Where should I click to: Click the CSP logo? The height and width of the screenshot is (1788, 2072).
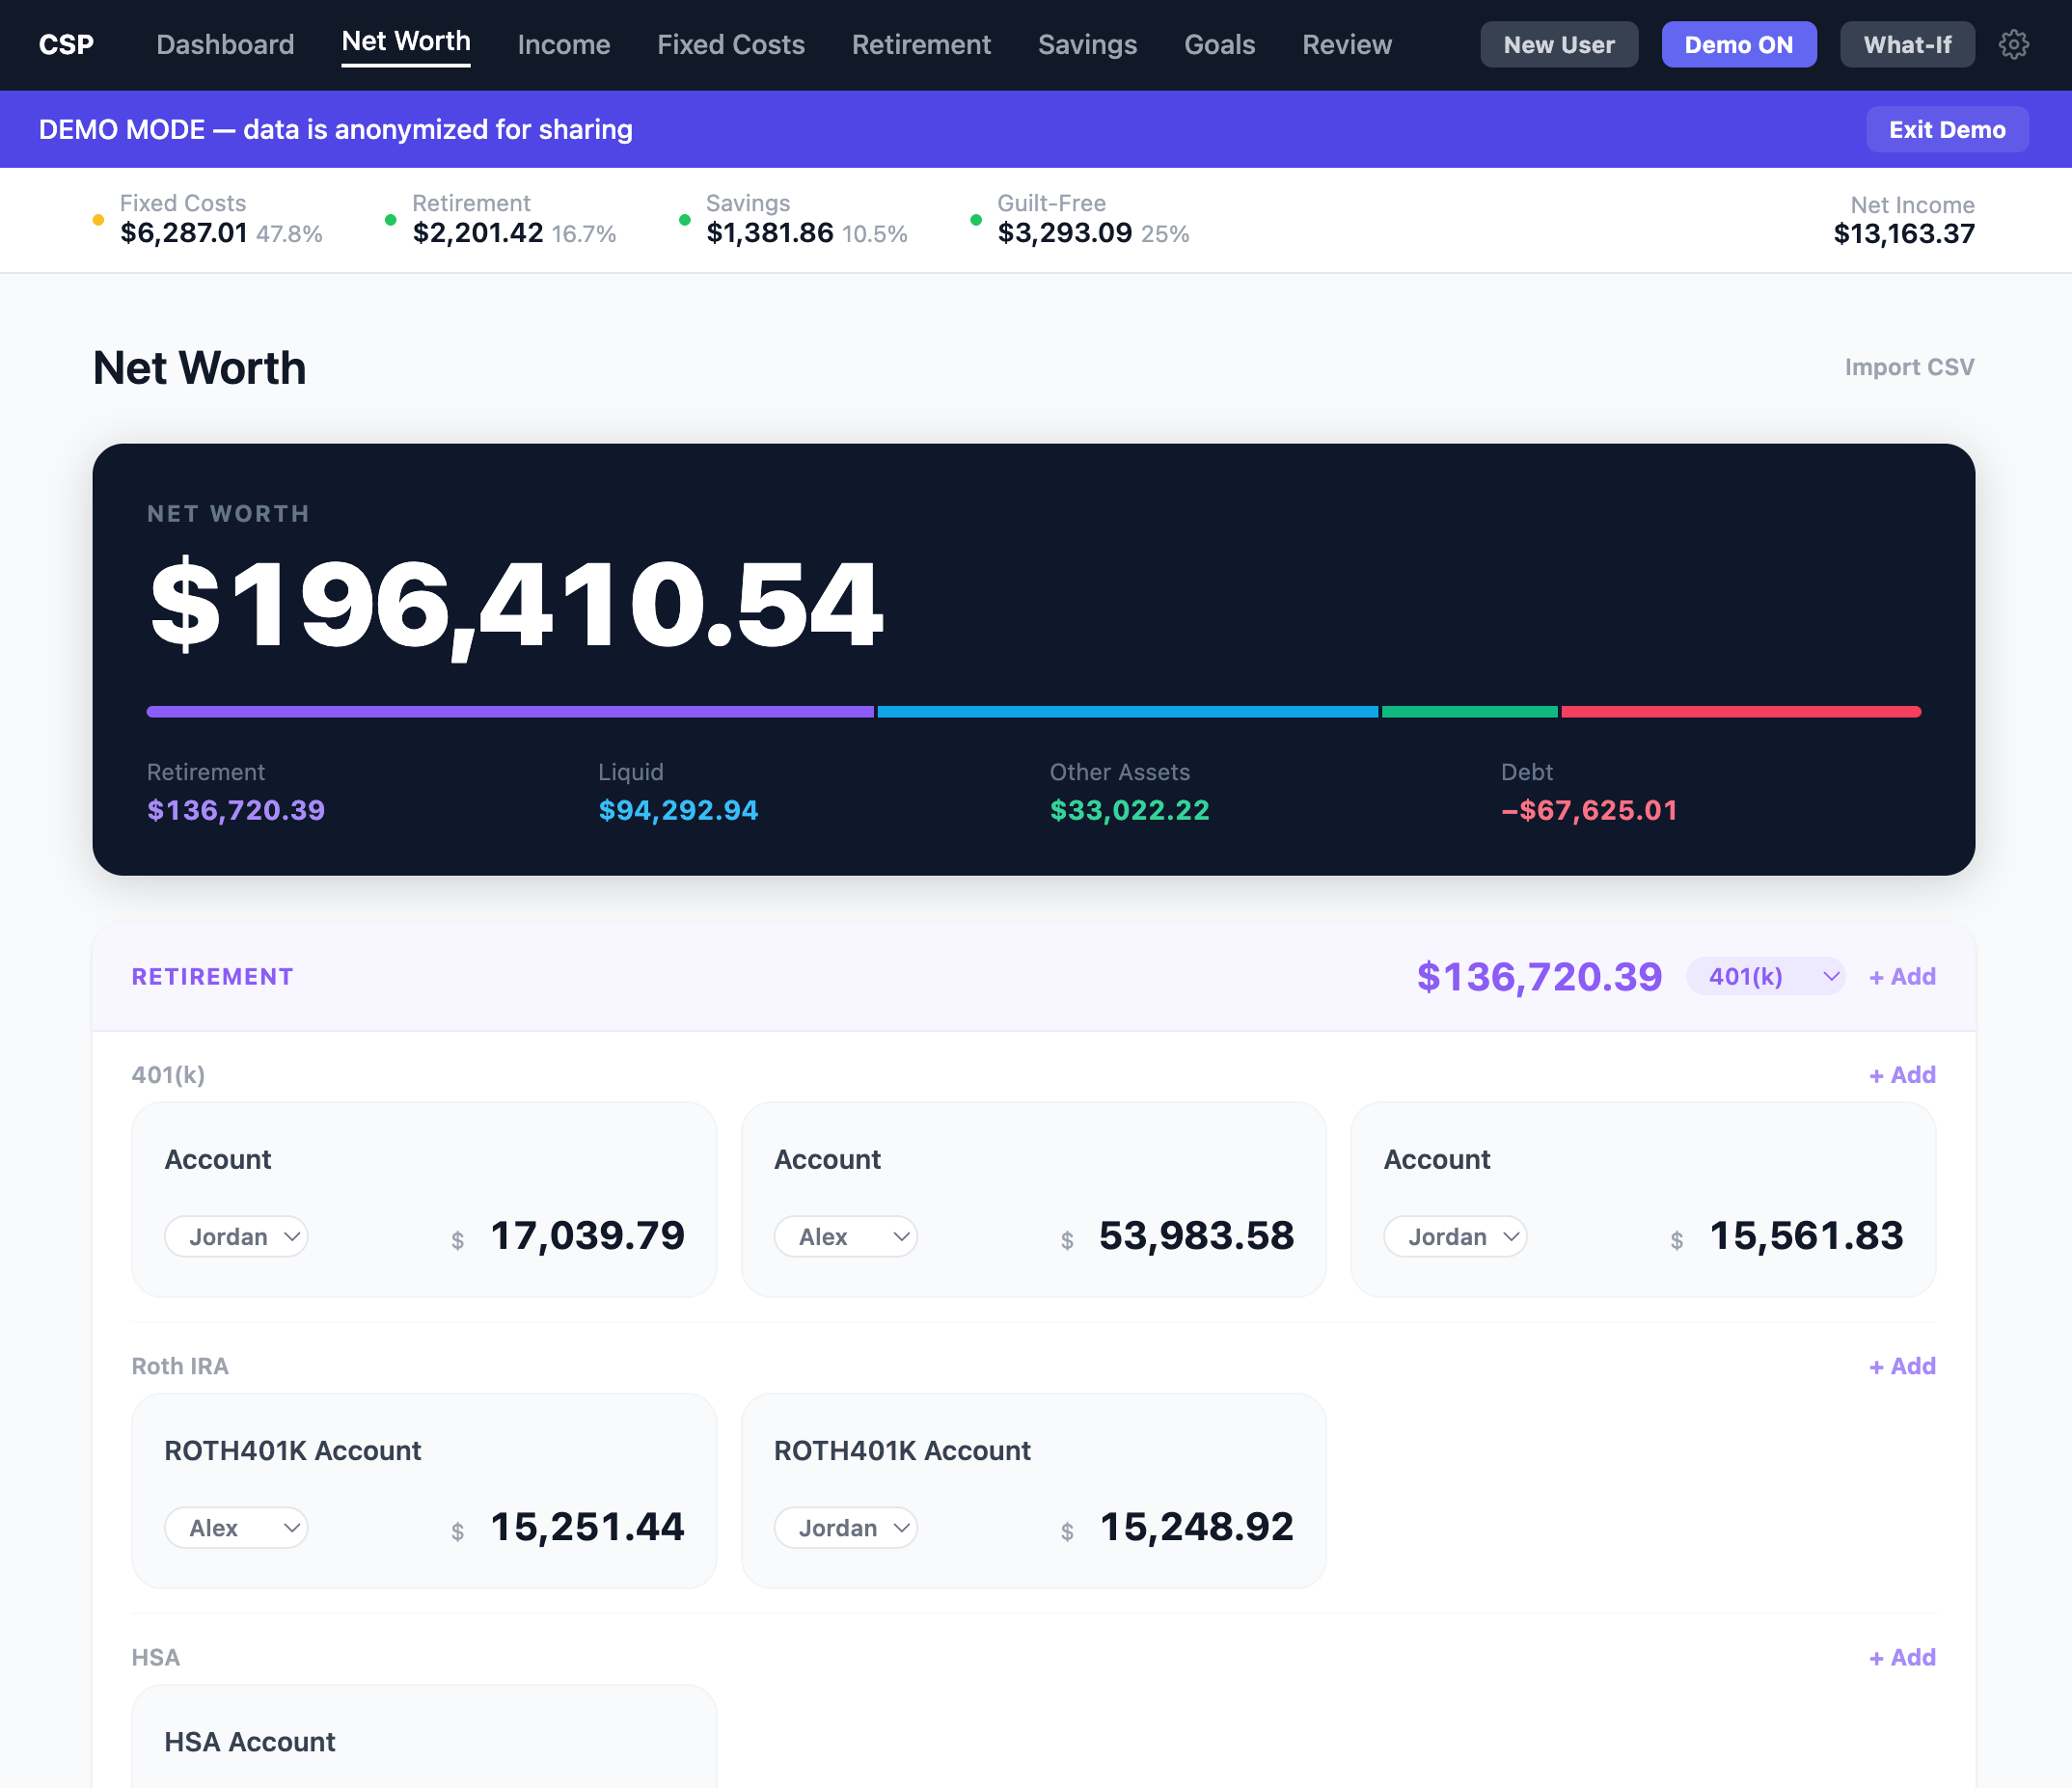tap(66, 44)
